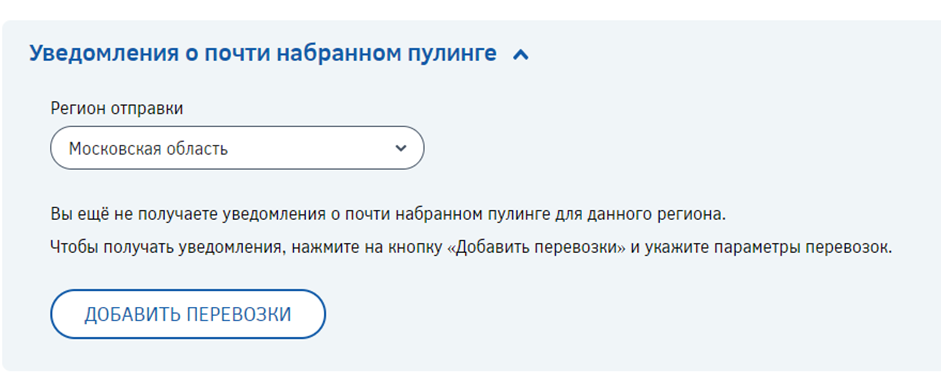Screen dimensions: 941x385
Task: Select the Московская область combo box
Action: click(237, 148)
